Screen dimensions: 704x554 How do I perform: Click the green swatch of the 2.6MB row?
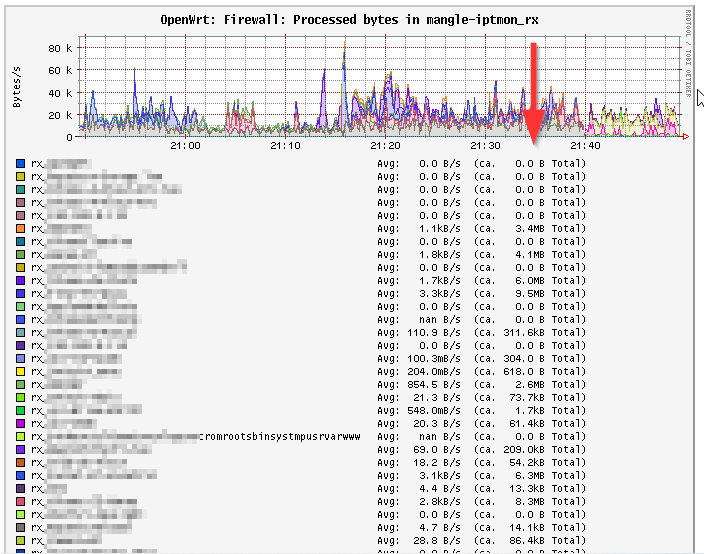point(20,385)
